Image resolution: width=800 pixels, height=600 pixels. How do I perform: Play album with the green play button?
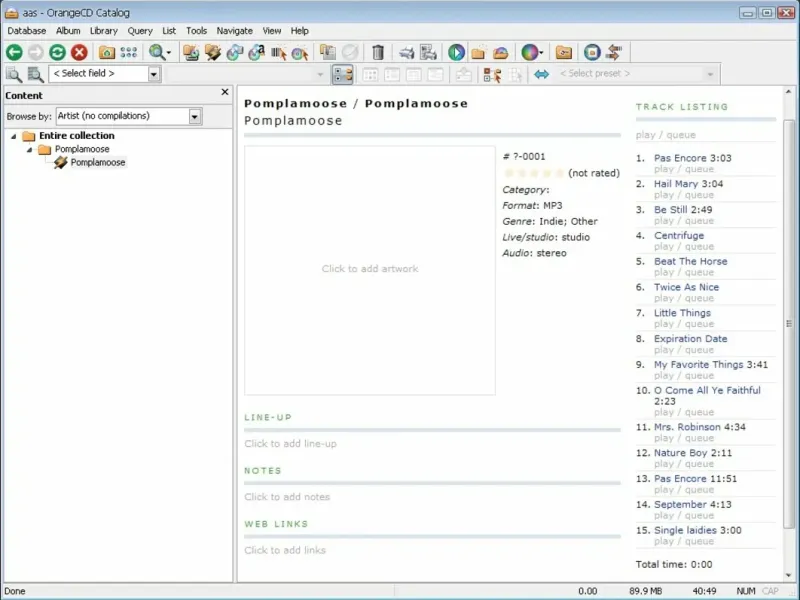tap(456, 52)
